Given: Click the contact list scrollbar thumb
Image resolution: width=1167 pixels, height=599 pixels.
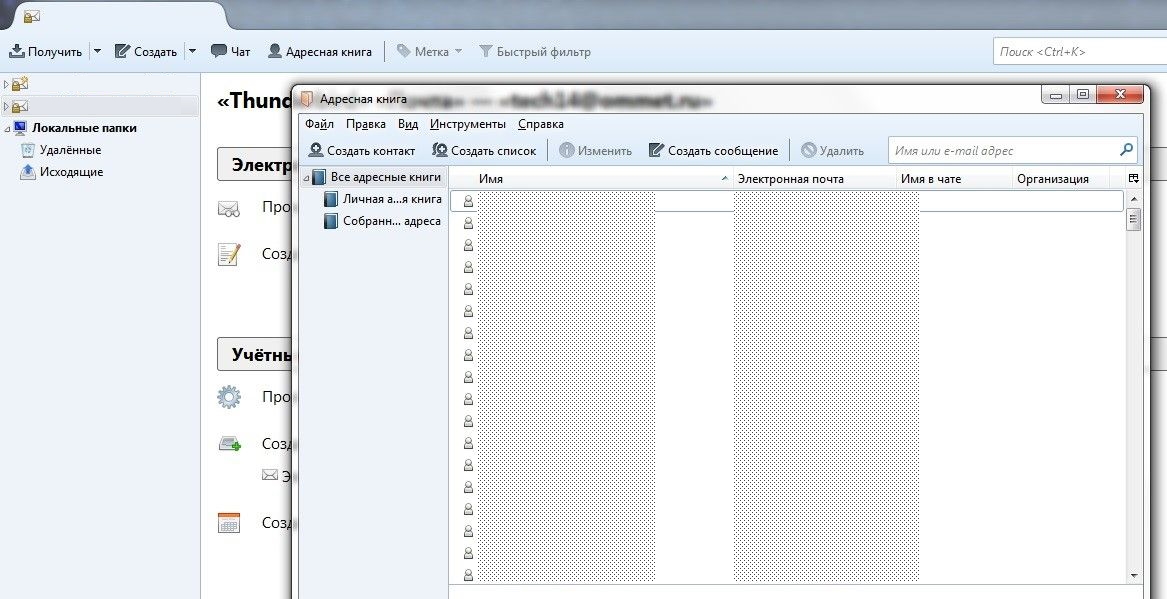Looking at the screenshot, I should click(x=1134, y=220).
